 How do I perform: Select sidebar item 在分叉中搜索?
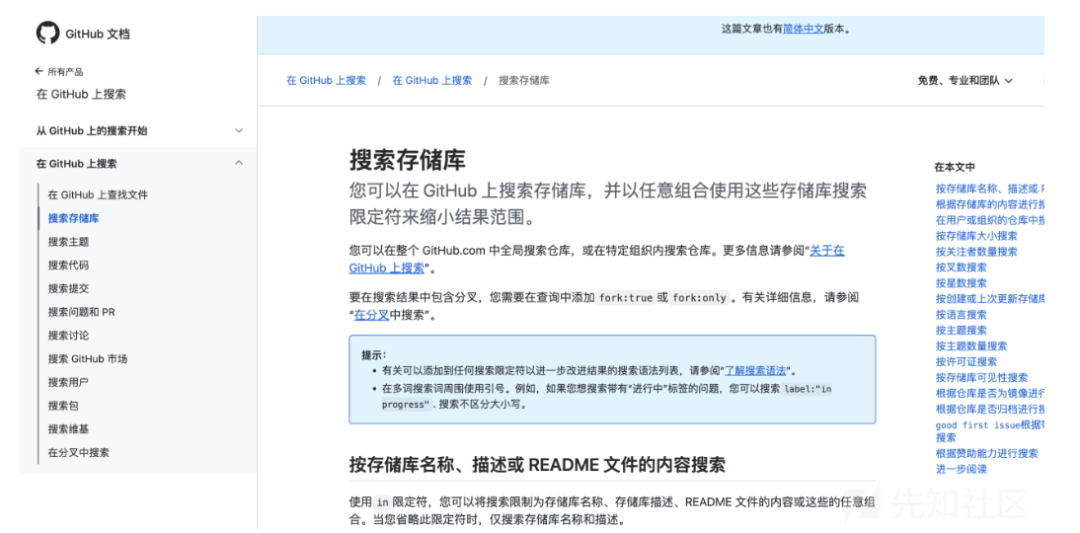pyautogui.click(x=79, y=452)
